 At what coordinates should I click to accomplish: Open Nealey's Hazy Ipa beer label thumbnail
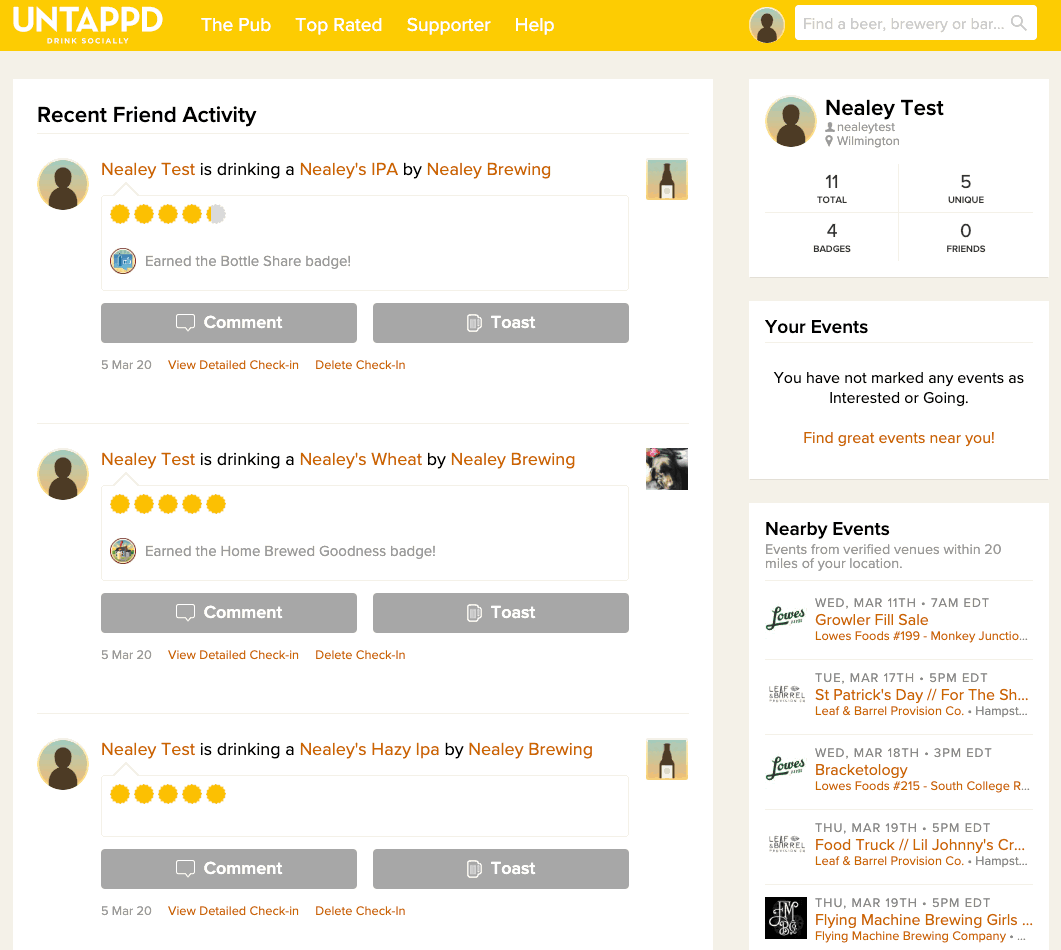point(667,759)
